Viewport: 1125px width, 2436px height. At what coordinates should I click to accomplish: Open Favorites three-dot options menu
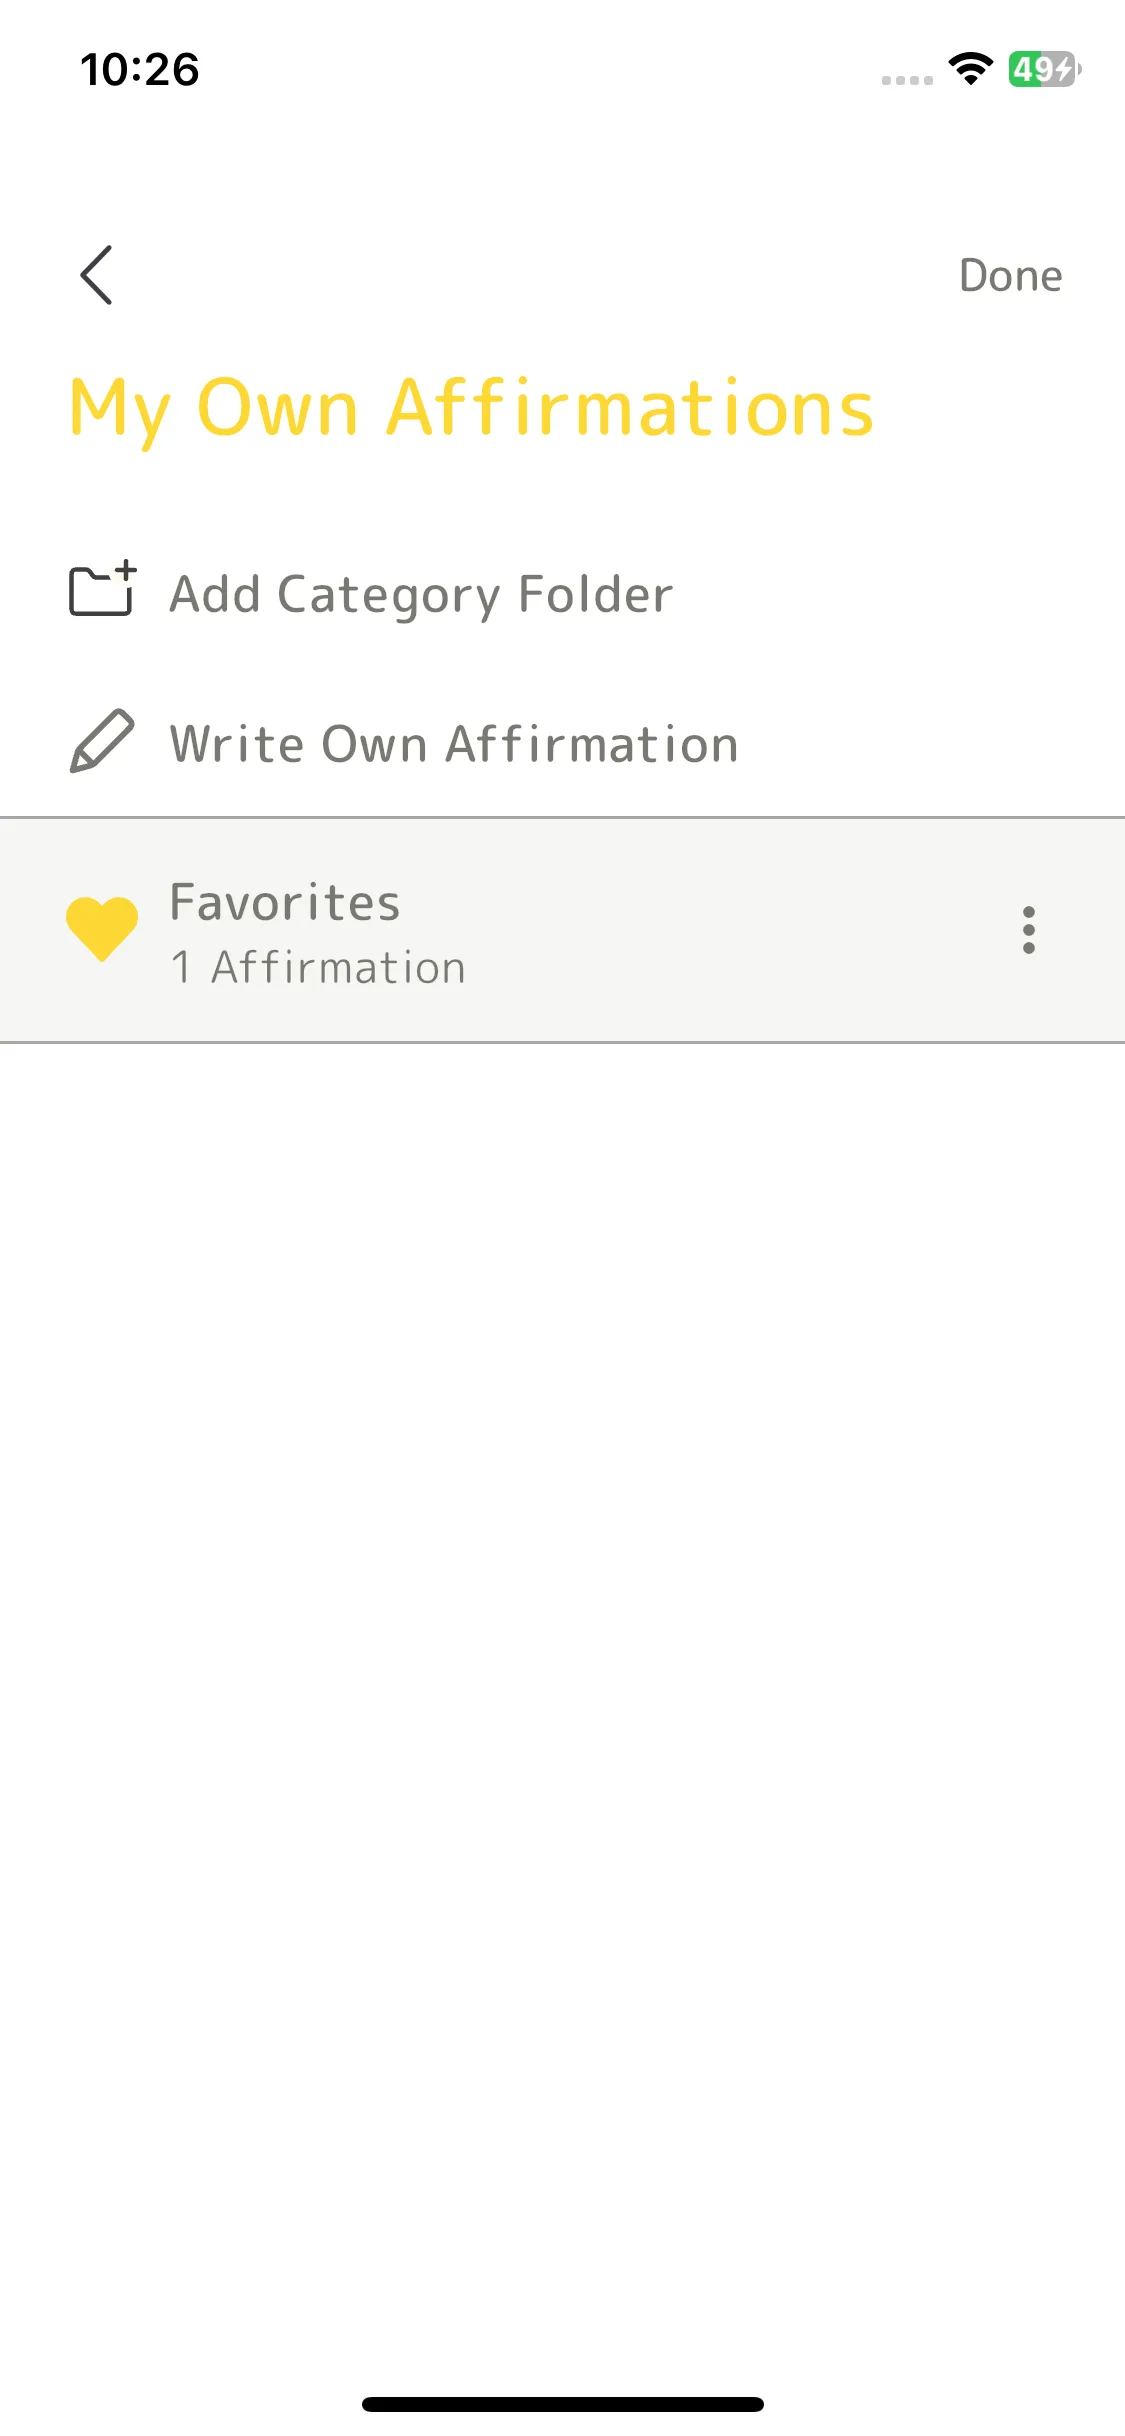click(x=1028, y=930)
